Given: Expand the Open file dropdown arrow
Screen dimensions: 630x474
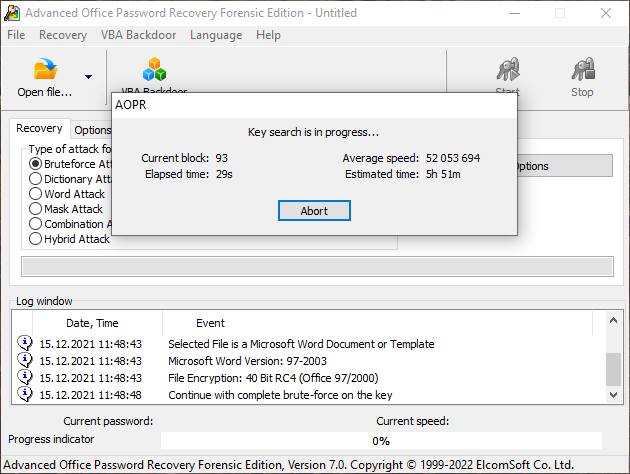Looking at the screenshot, I should 88,77.
